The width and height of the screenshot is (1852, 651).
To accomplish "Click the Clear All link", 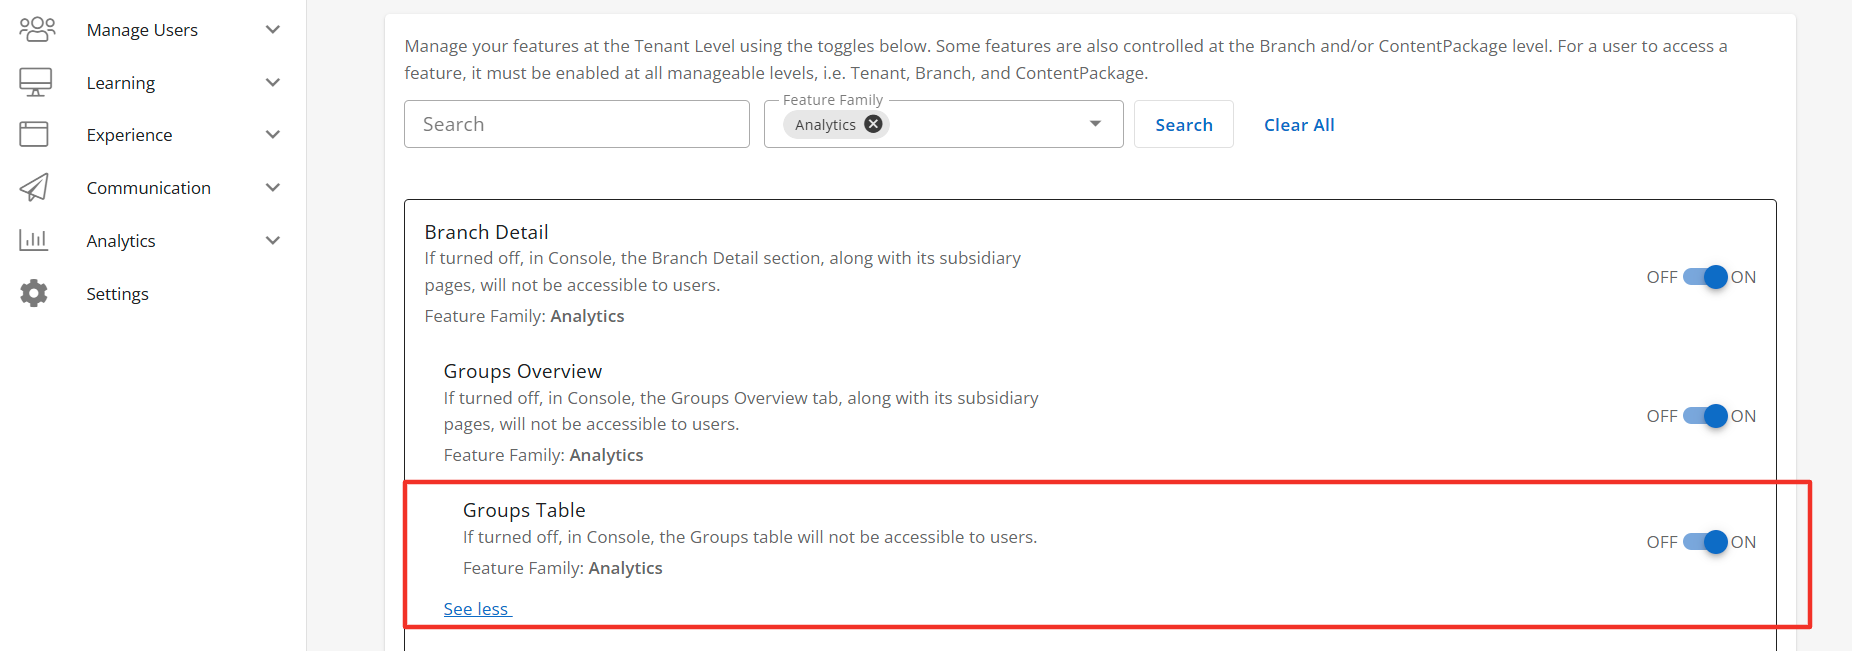I will (x=1299, y=125).
